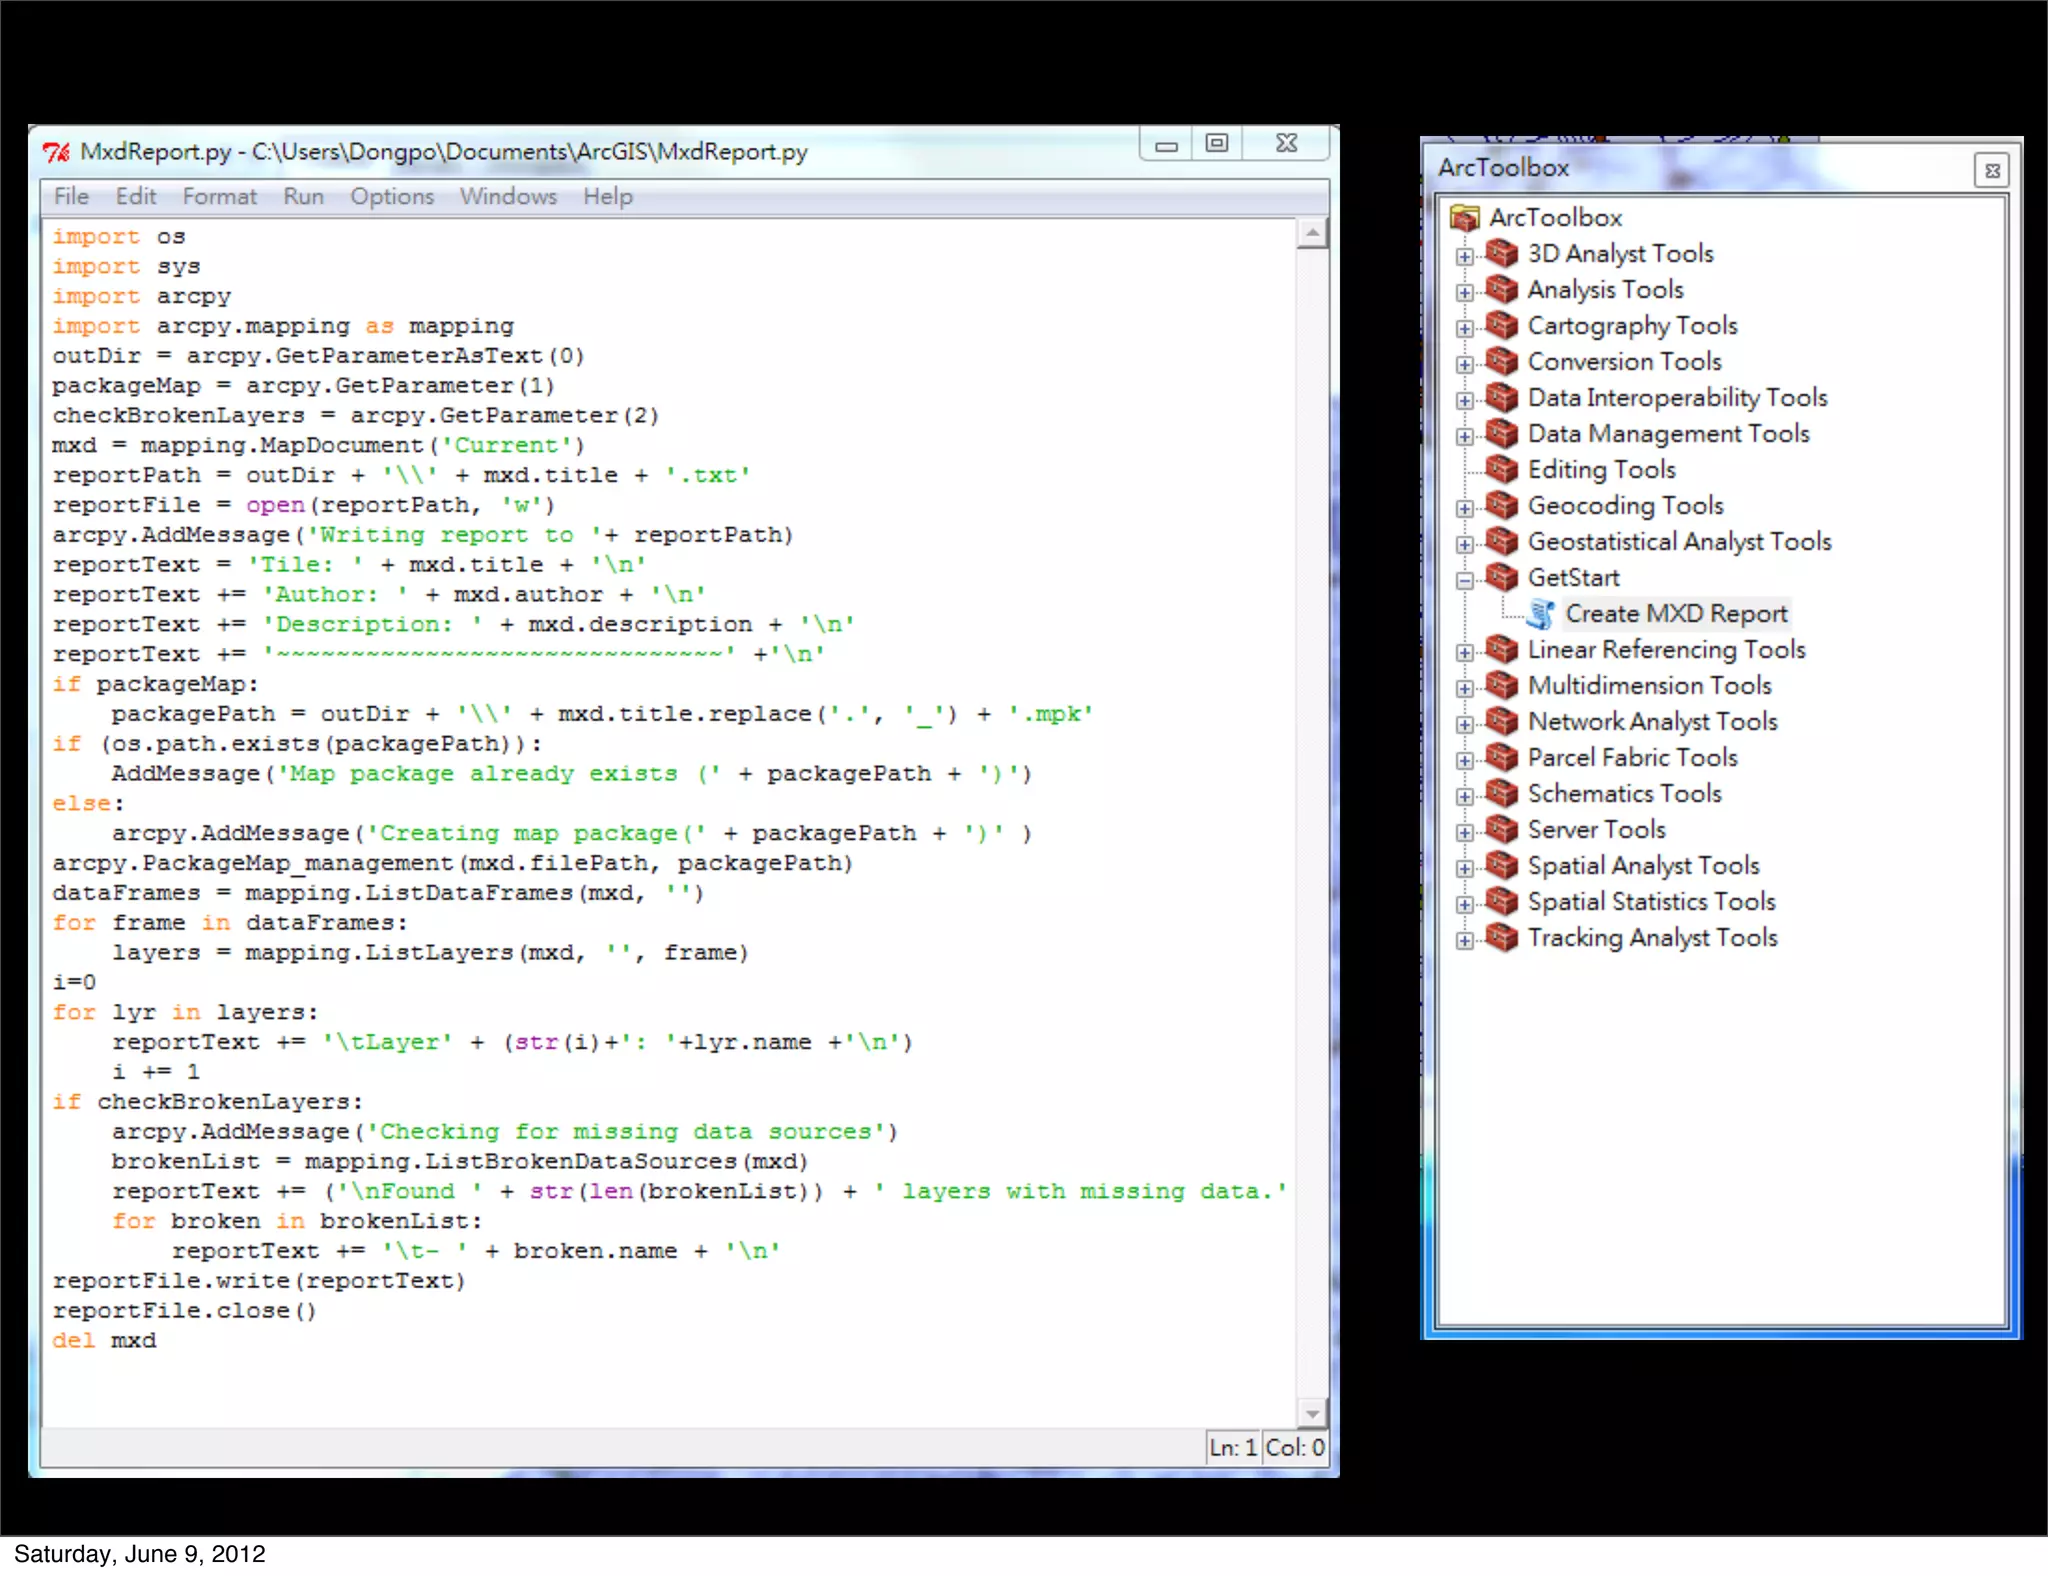Click the ArcToolbox root folder icon
The width and height of the screenshot is (2048, 1576).
pos(1464,217)
